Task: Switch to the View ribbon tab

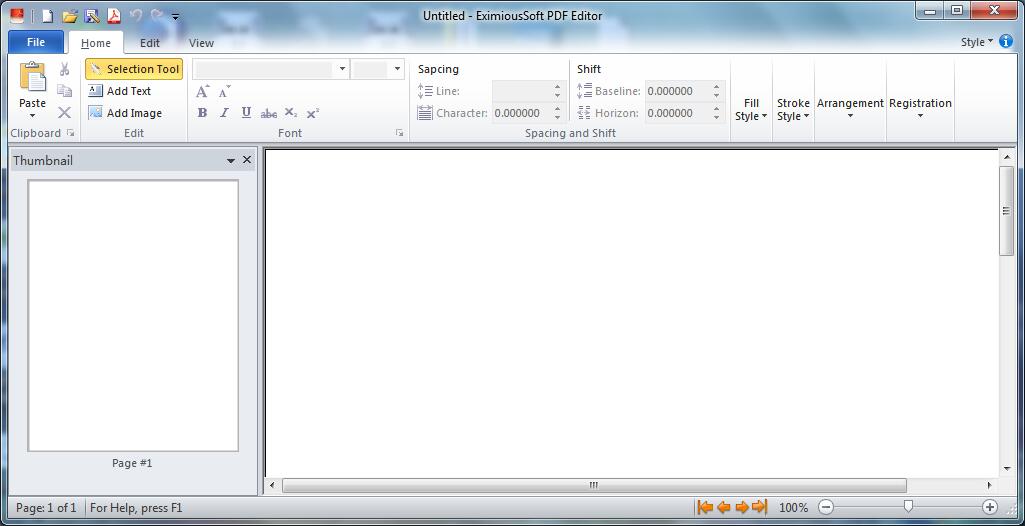Action: coord(201,43)
